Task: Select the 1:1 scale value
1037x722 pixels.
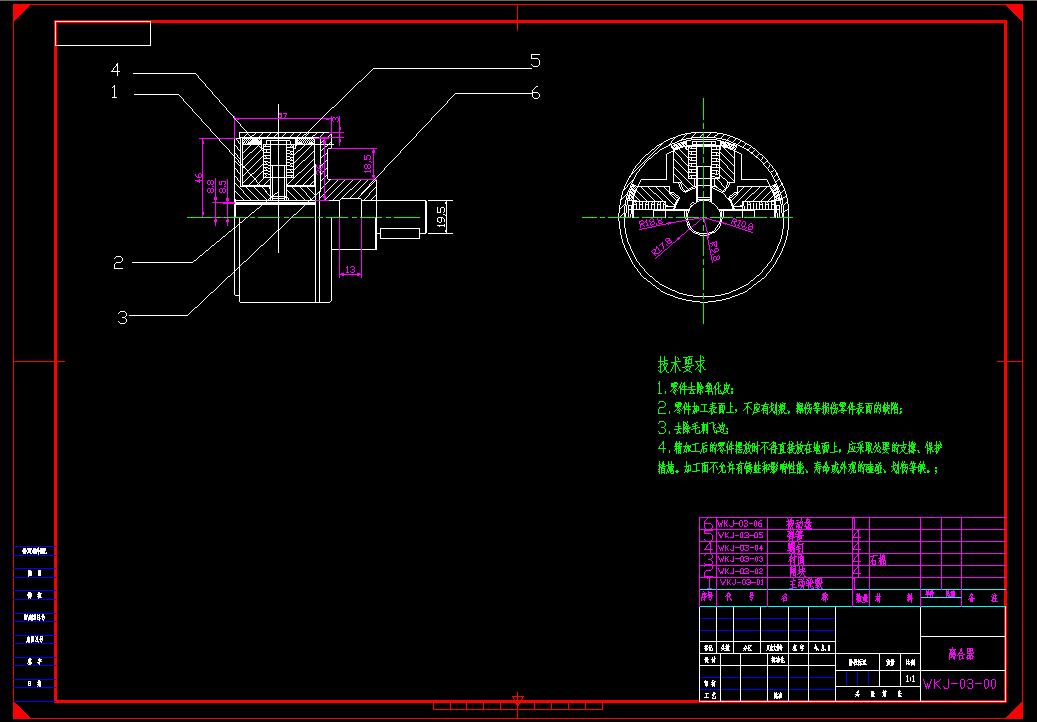Action: [x=911, y=679]
